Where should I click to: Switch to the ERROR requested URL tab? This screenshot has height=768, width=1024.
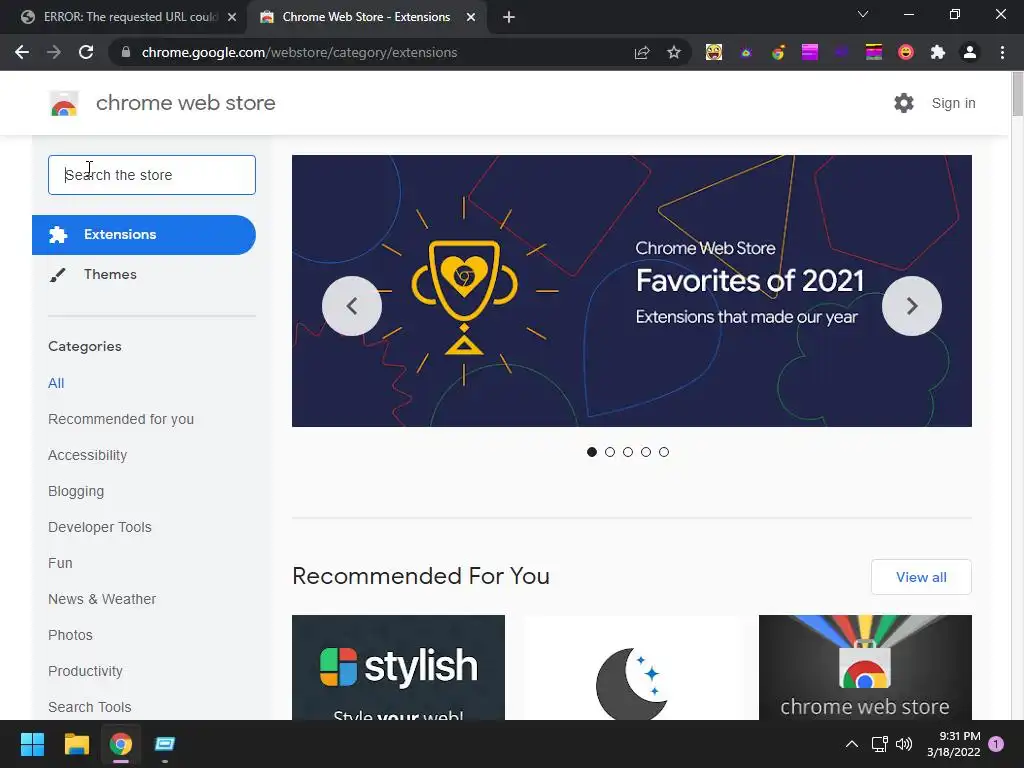click(x=129, y=17)
